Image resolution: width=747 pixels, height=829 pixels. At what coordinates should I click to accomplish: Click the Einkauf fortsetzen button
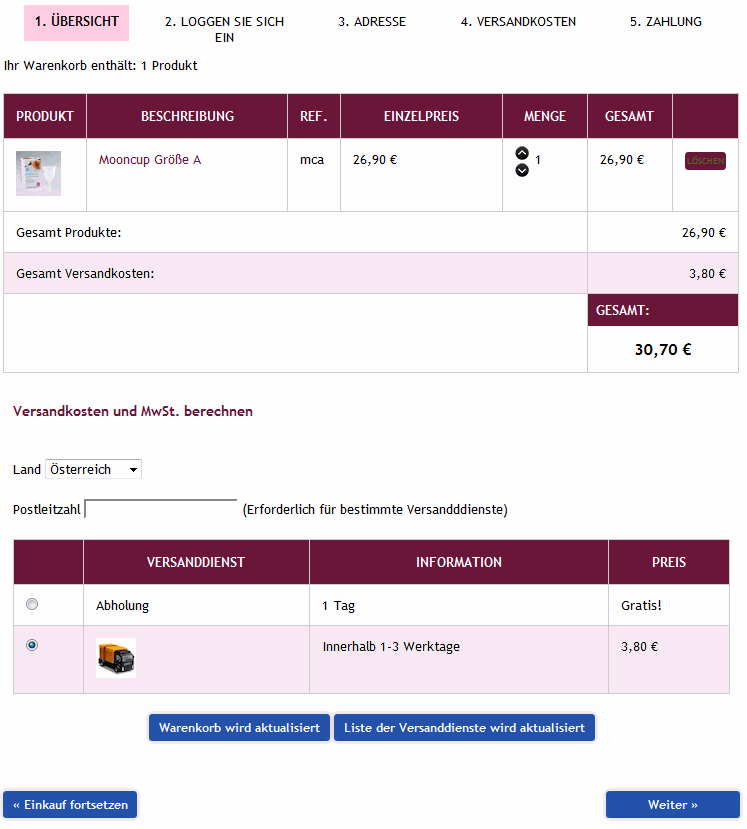70,805
